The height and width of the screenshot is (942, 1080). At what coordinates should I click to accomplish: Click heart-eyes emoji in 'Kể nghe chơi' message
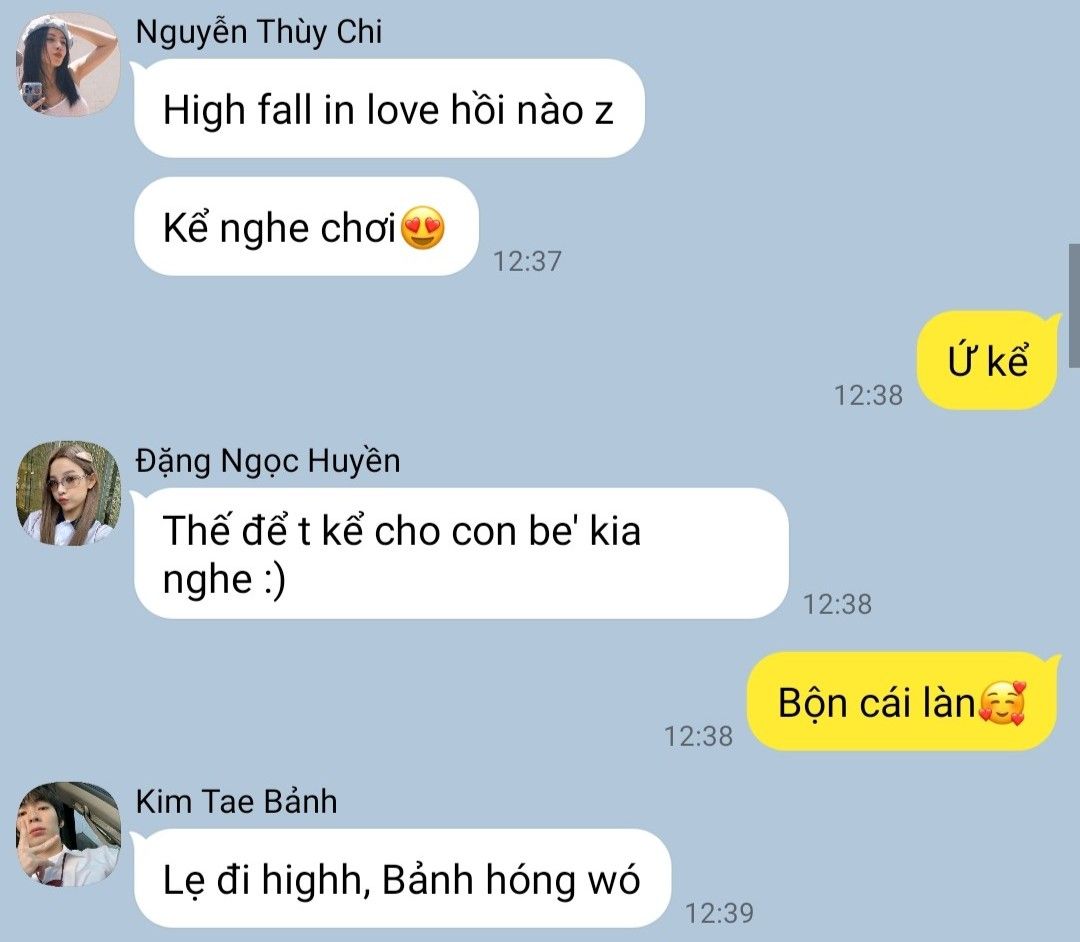pyautogui.click(x=422, y=227)
